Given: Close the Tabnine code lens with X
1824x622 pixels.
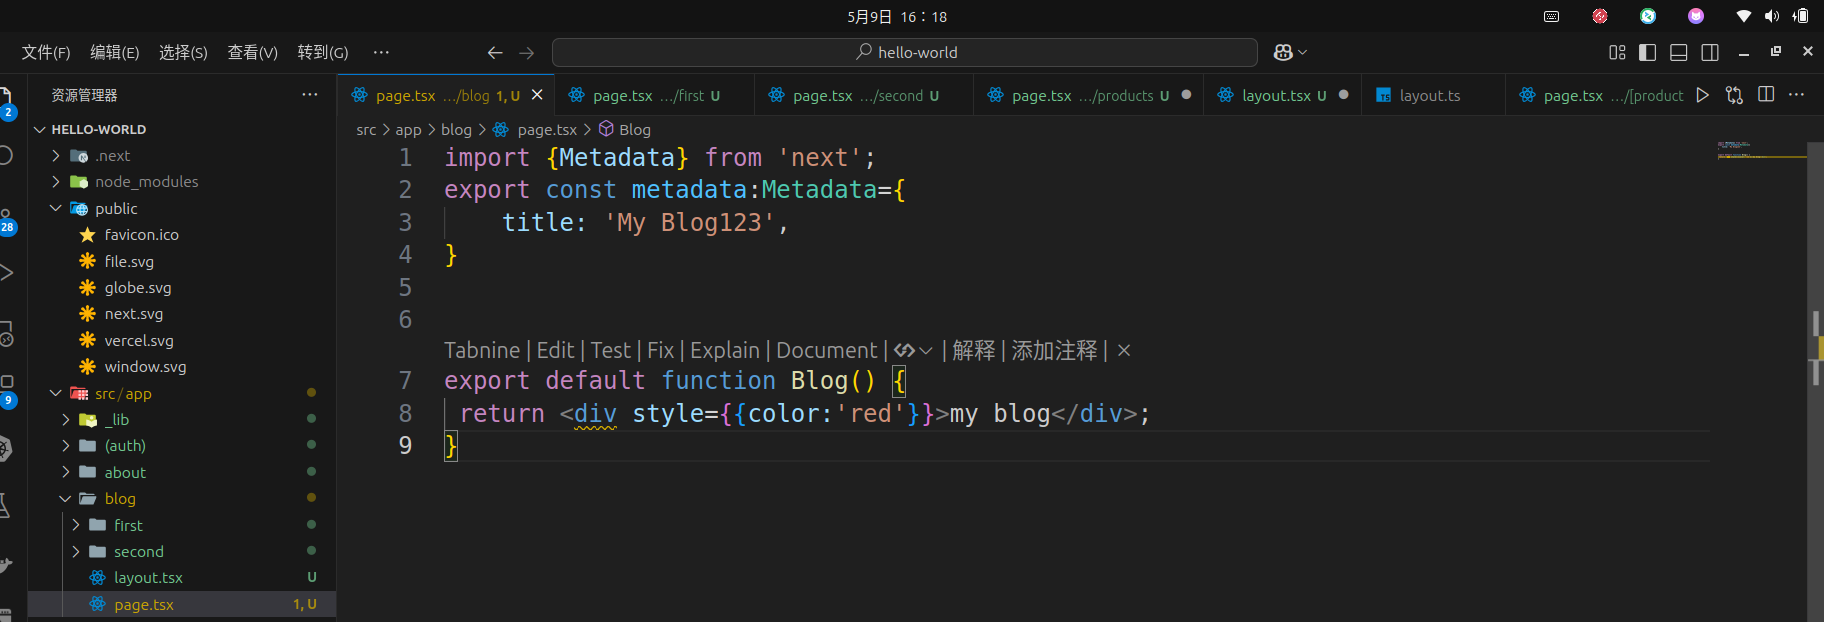Looking at the screenshot, I should [1124, 351].
